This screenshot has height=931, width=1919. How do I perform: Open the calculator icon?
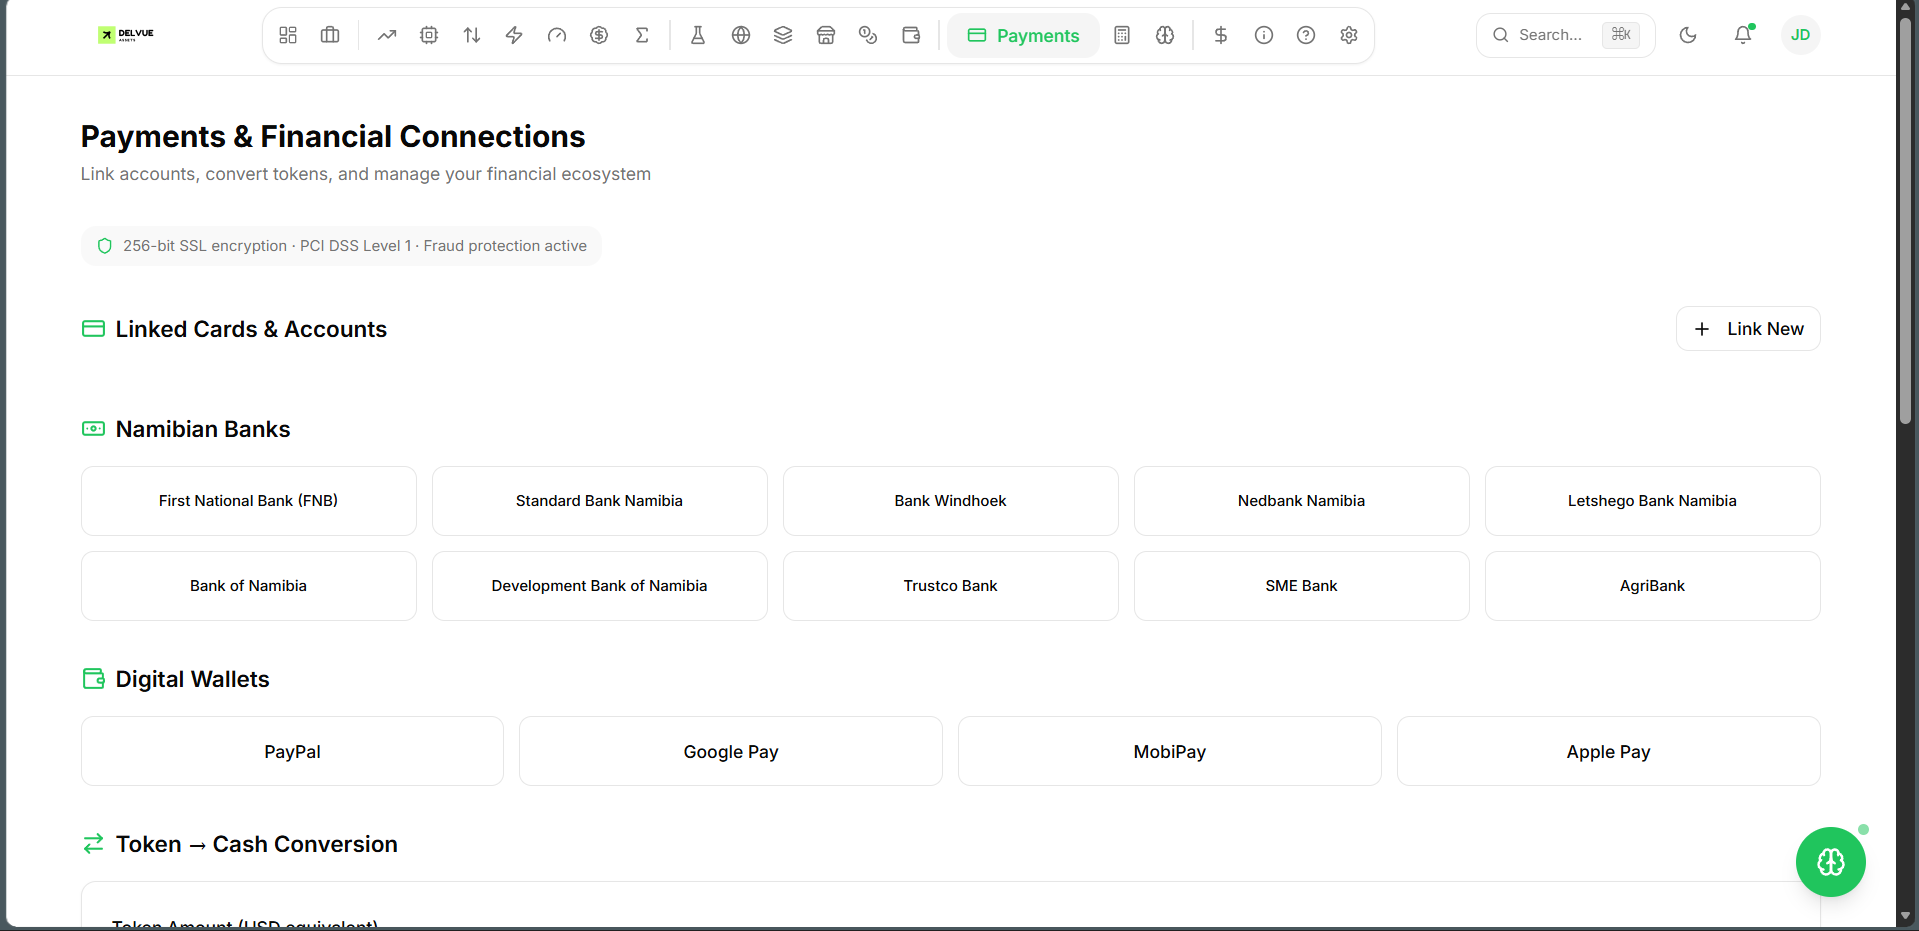pos(1122,35)
